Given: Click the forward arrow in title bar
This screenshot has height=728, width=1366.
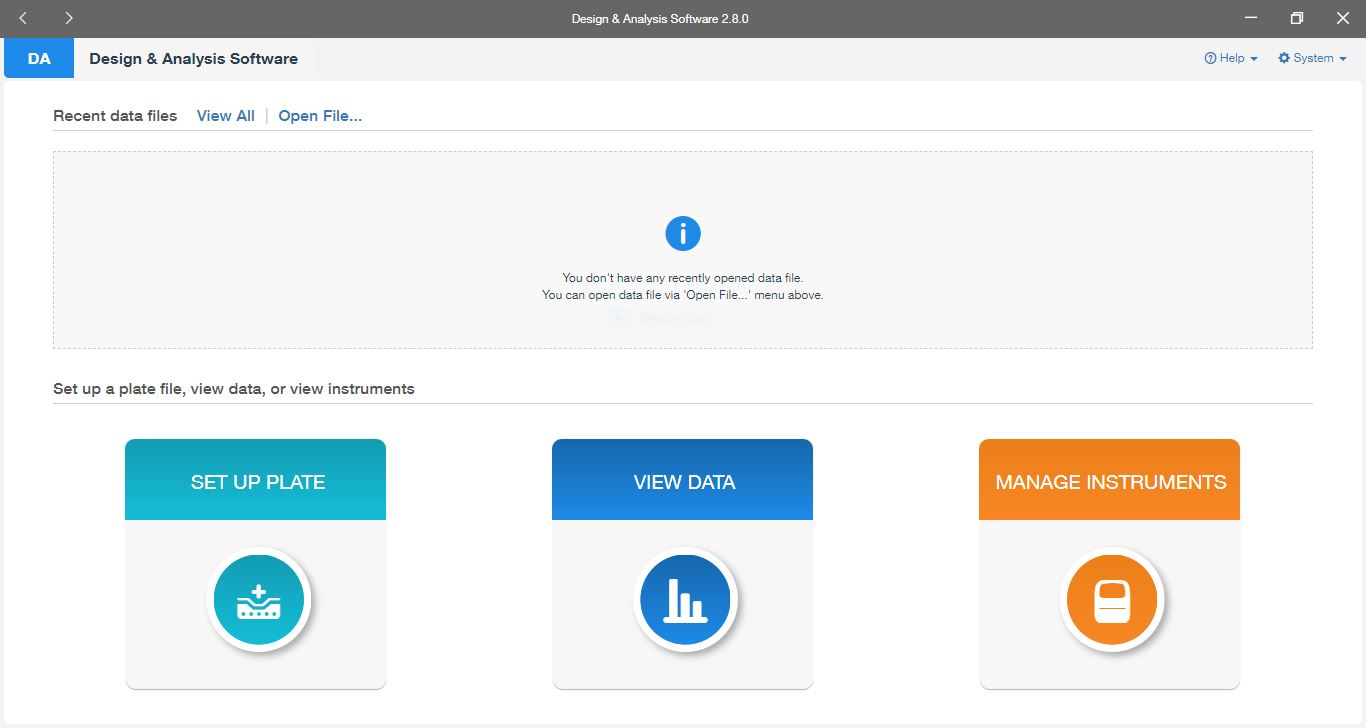Looking at the screenshot, I should (68, 18).
